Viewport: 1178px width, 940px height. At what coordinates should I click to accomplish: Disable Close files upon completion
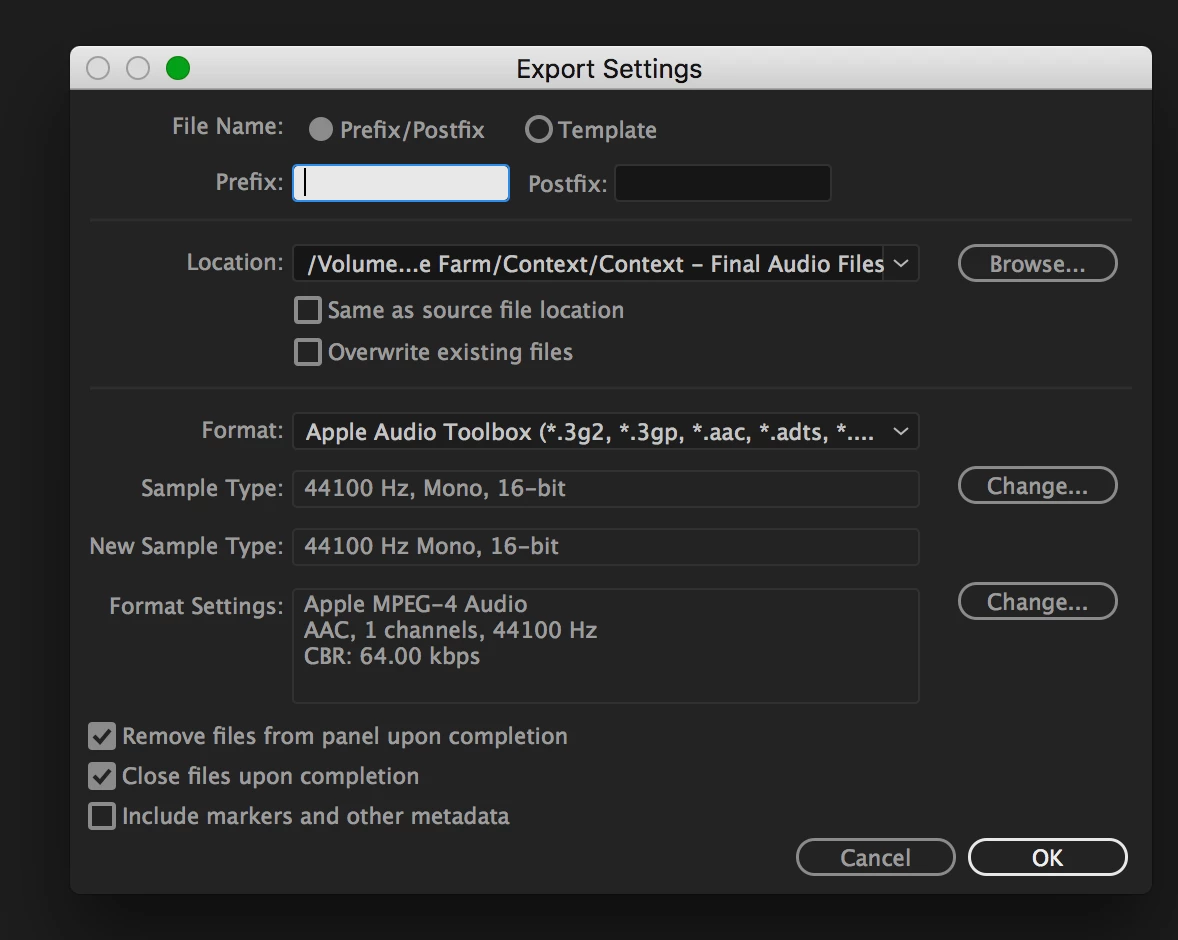(x=102, y=777)
